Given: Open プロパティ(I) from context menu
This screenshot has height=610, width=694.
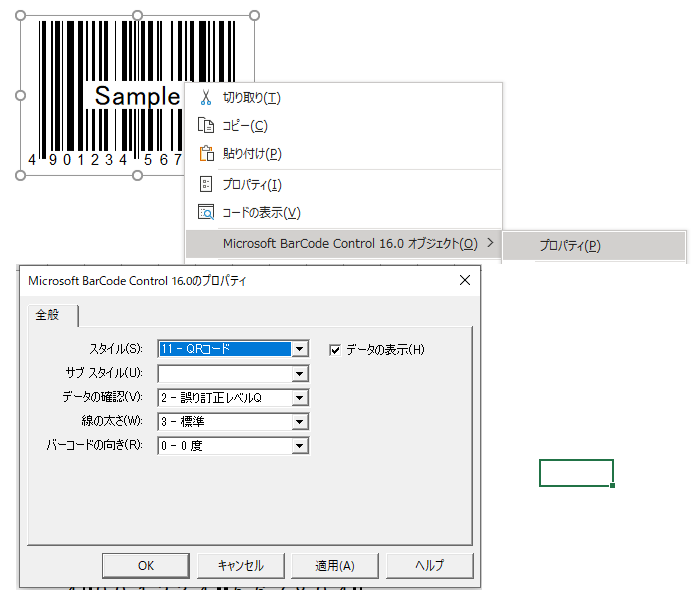Looking at the screenshot, I should [343, 184].
